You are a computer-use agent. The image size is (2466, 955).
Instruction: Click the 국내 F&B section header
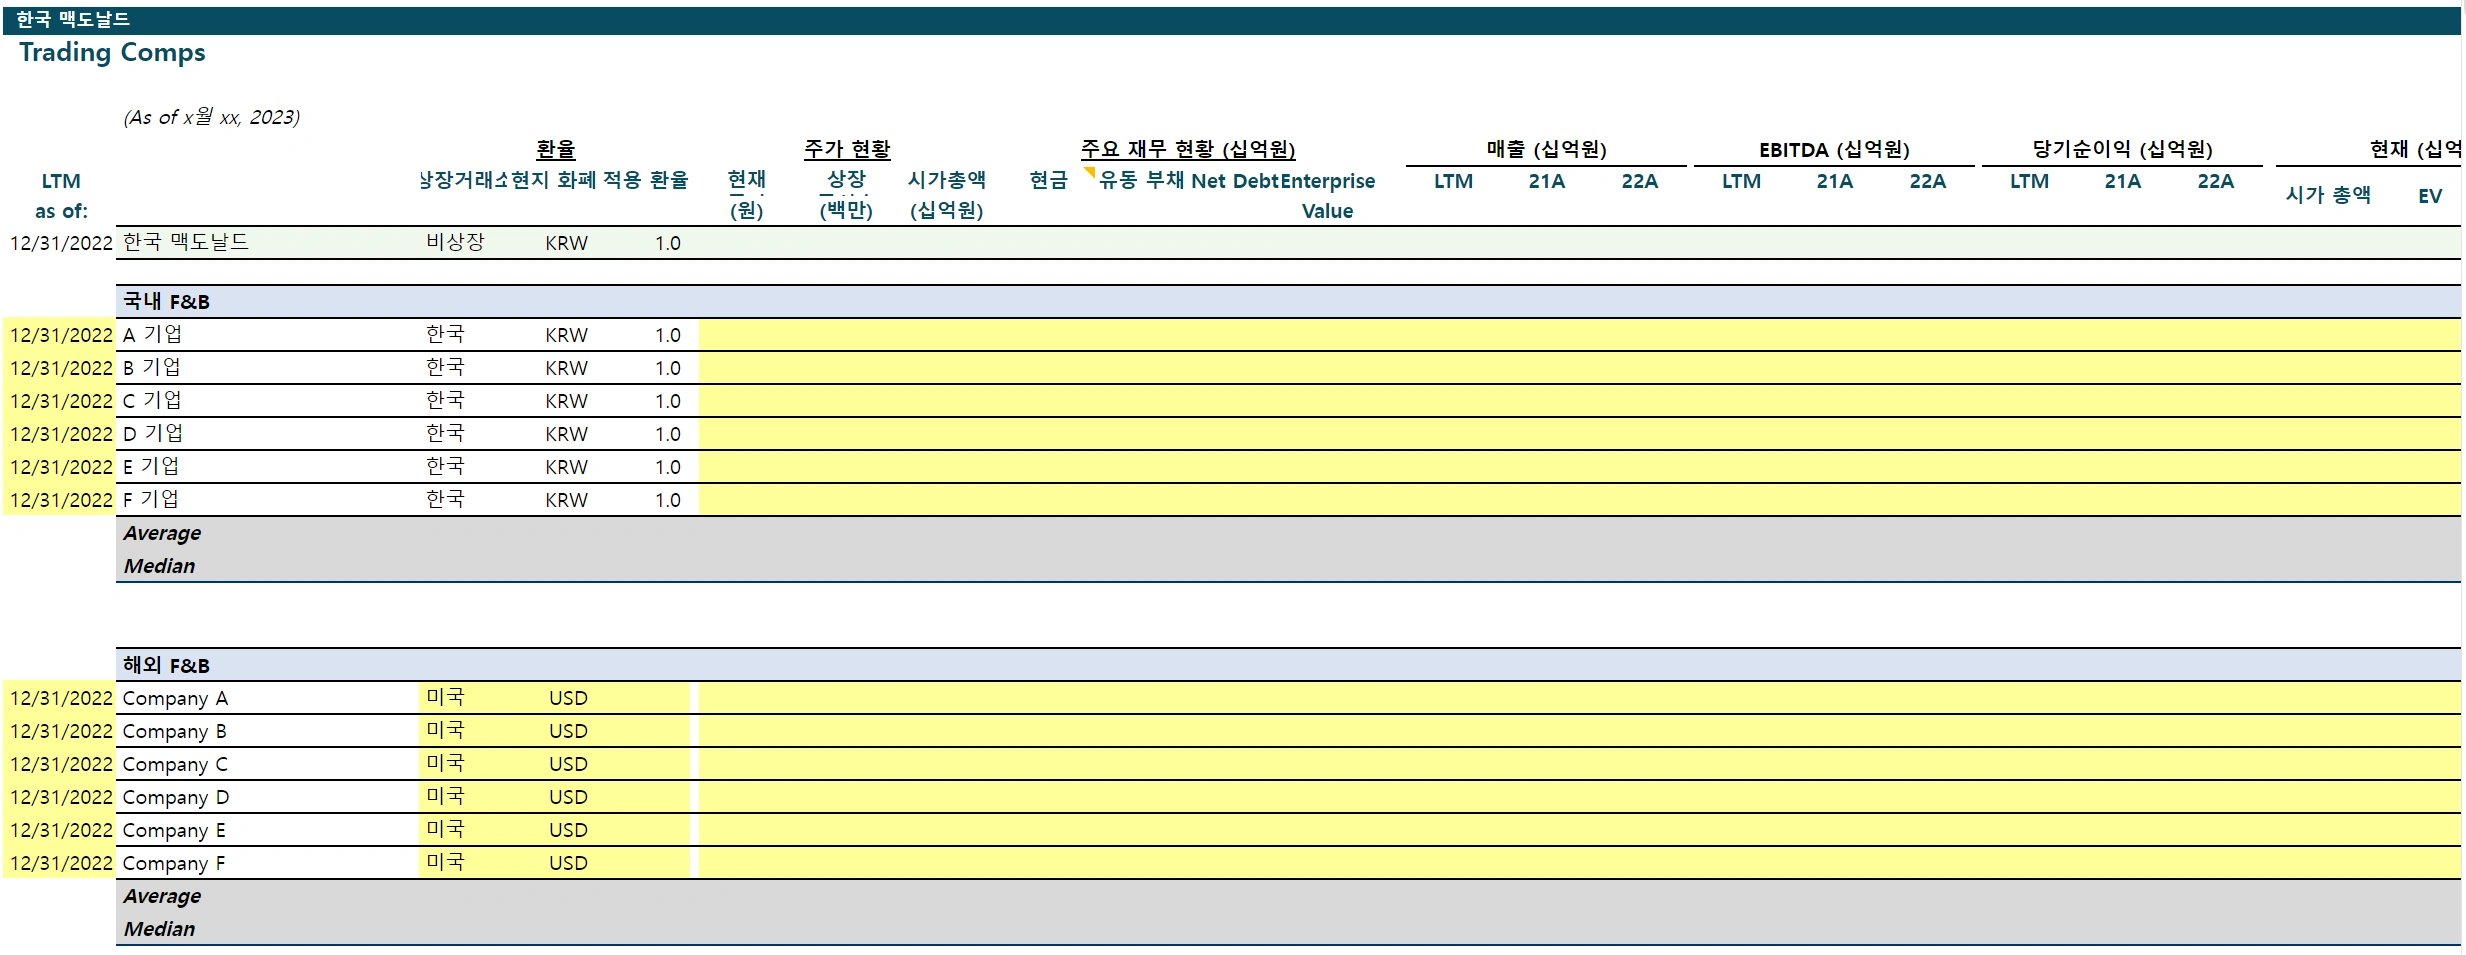coord(166,302)
